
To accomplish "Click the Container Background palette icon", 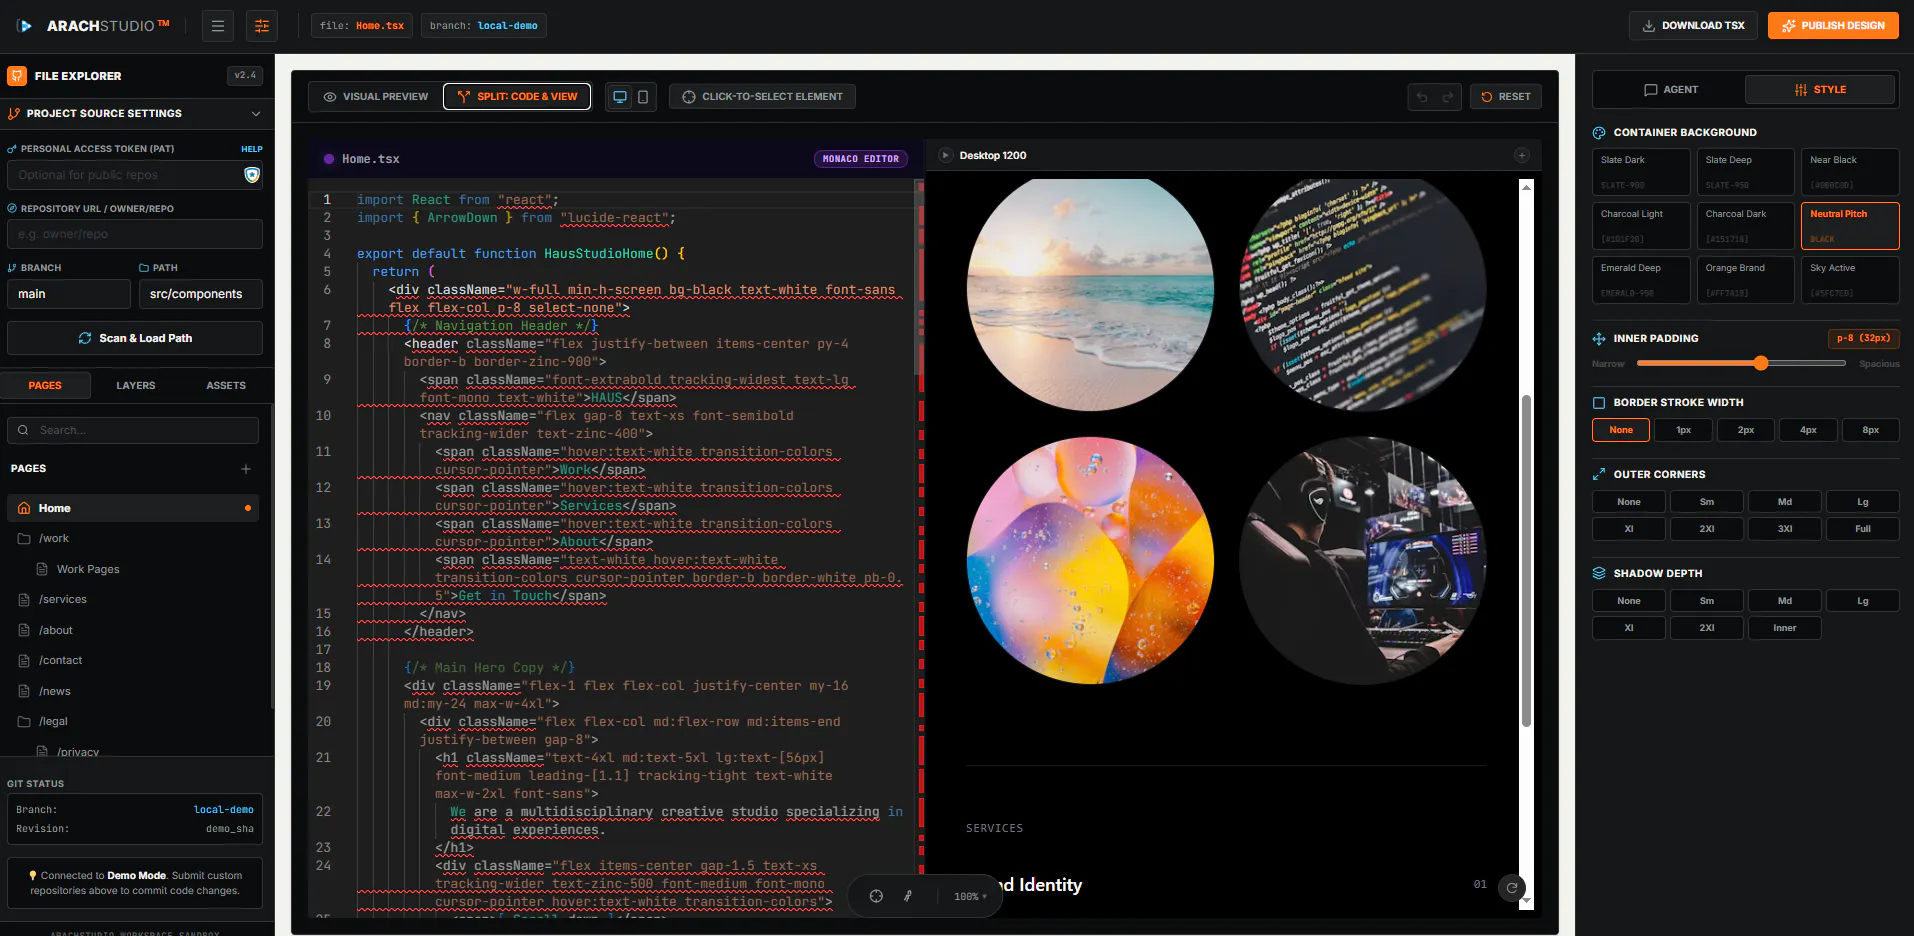I will click(1599, 132).
